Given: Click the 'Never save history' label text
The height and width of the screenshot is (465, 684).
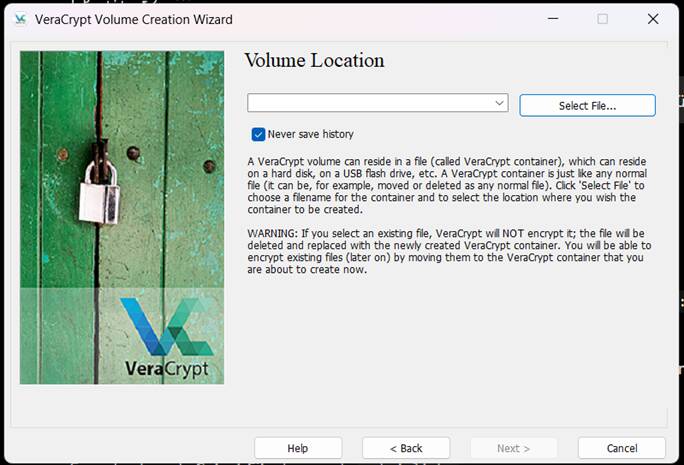Looking at the screenshot, I should pos(311,134).
